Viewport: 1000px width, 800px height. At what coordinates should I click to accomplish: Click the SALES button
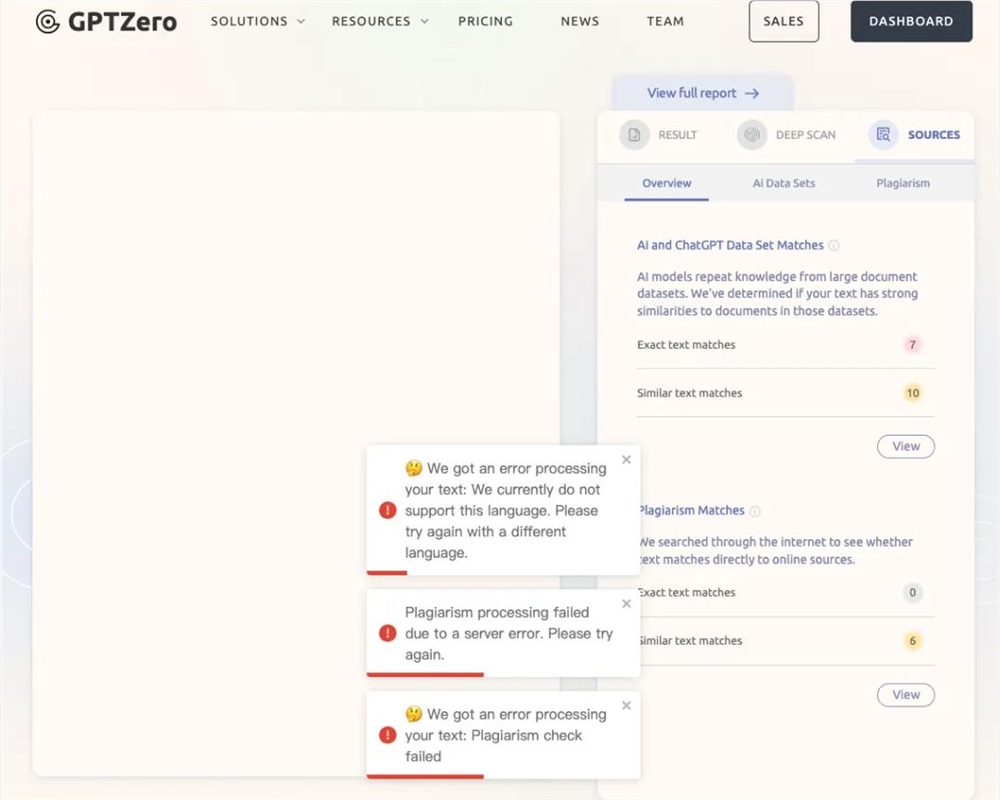coord(784,21)
